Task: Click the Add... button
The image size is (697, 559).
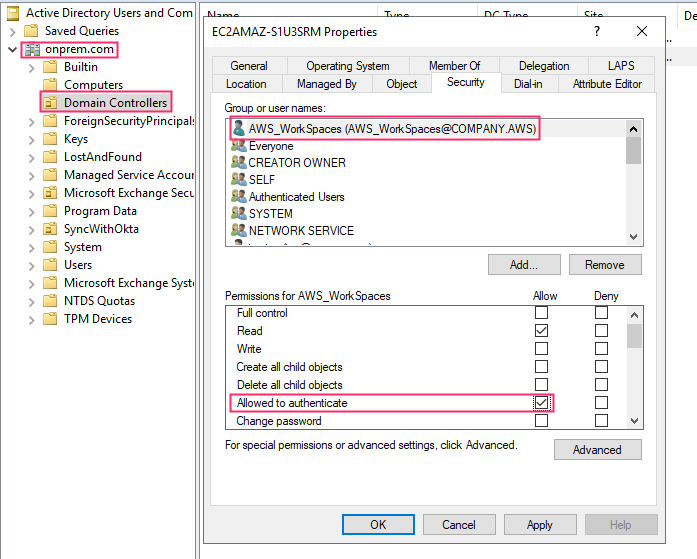Action: tap(524, 265)
